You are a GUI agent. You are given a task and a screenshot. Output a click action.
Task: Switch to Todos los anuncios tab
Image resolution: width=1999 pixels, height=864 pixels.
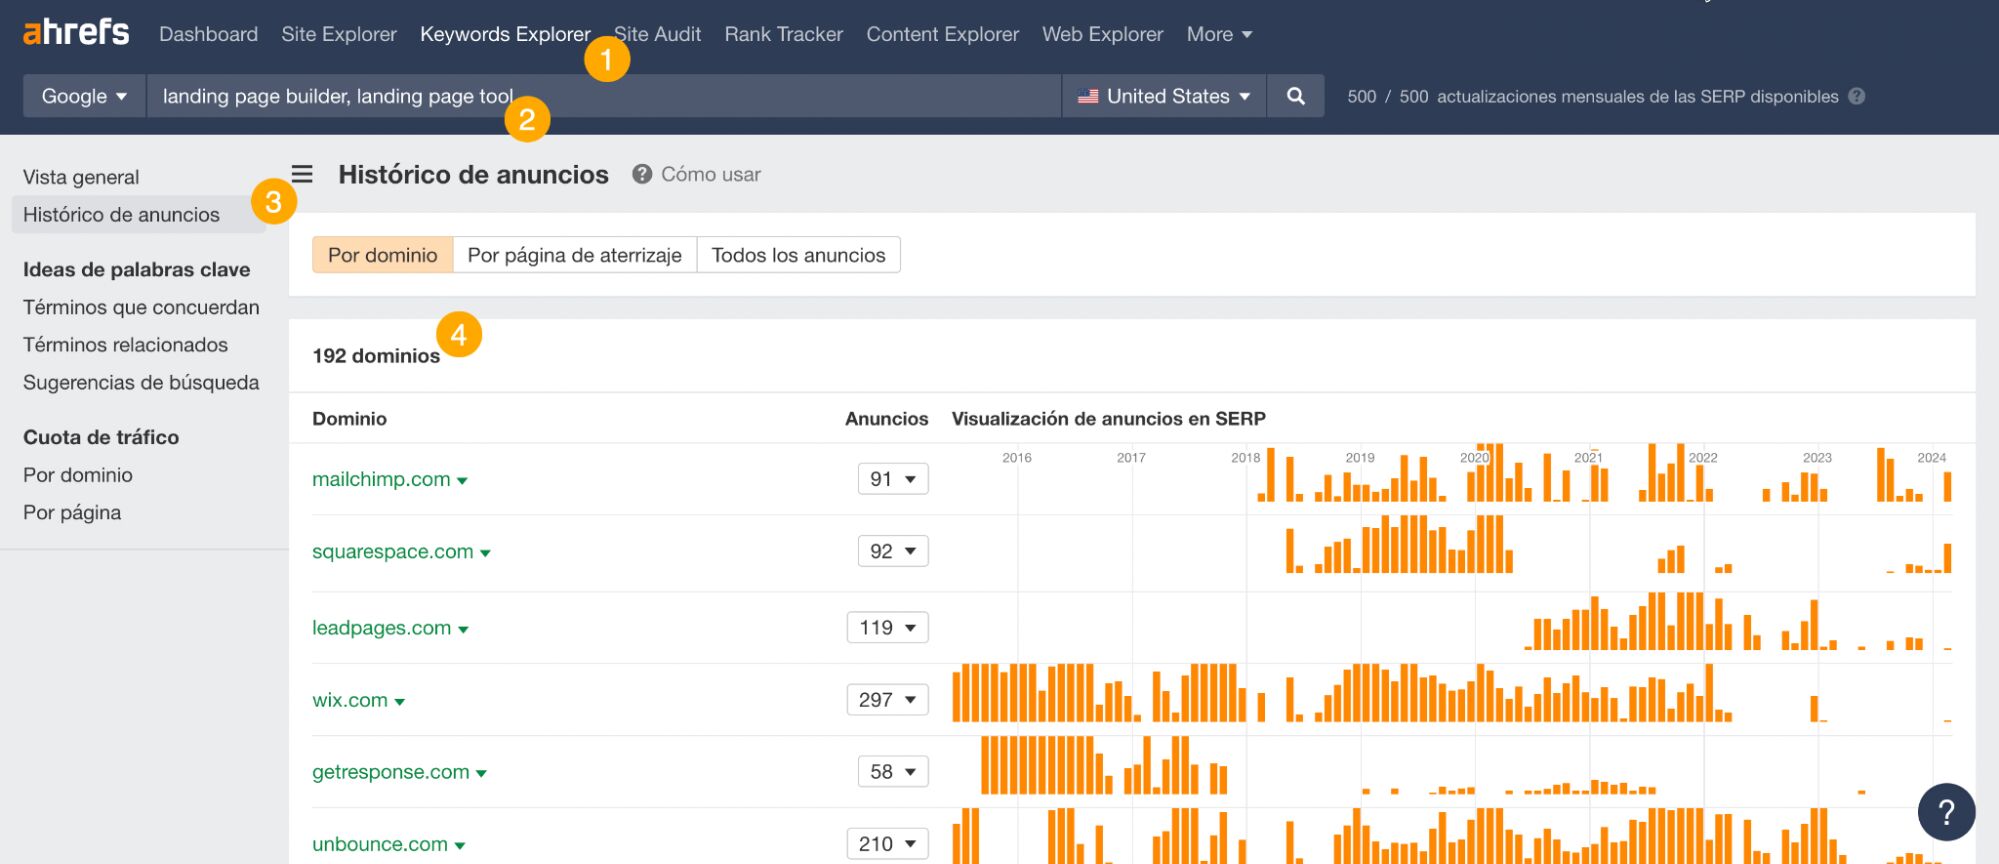[x=799, y=255]
